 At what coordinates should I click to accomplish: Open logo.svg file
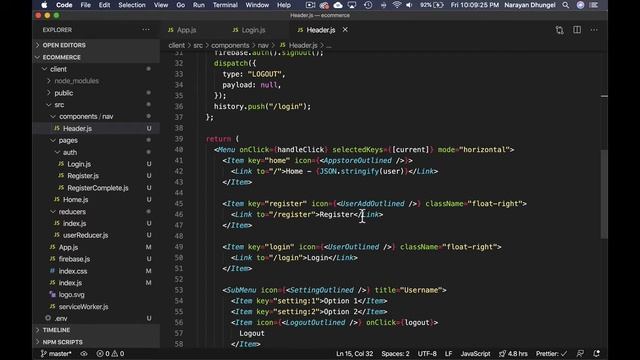[96, 294]
